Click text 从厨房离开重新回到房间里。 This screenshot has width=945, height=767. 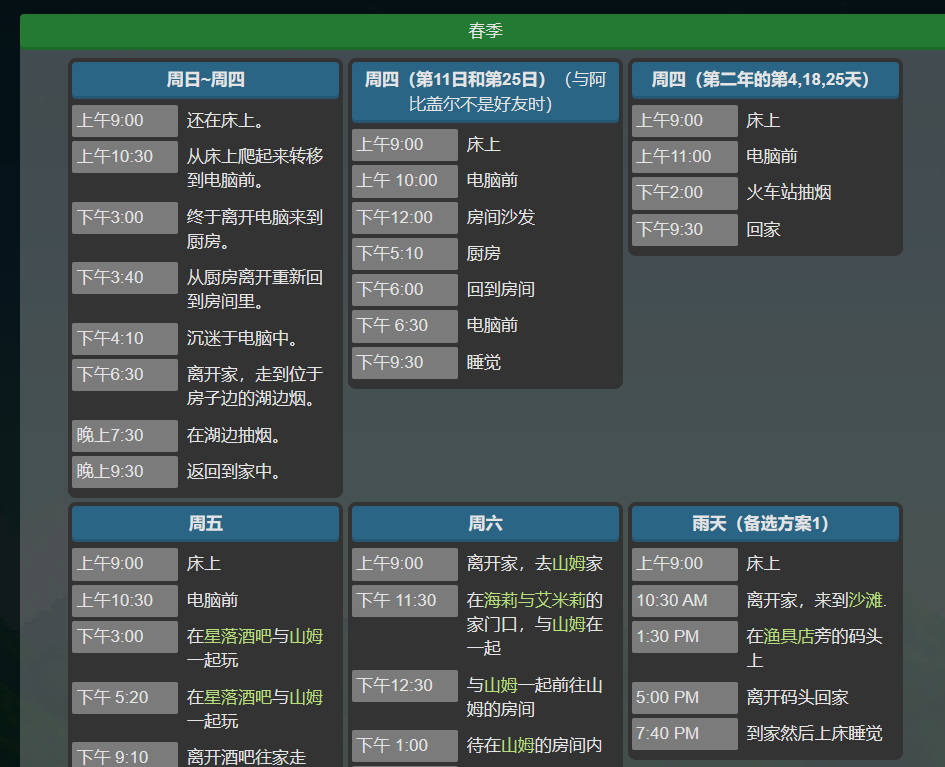pyautogui.click(x=255, y=289)
